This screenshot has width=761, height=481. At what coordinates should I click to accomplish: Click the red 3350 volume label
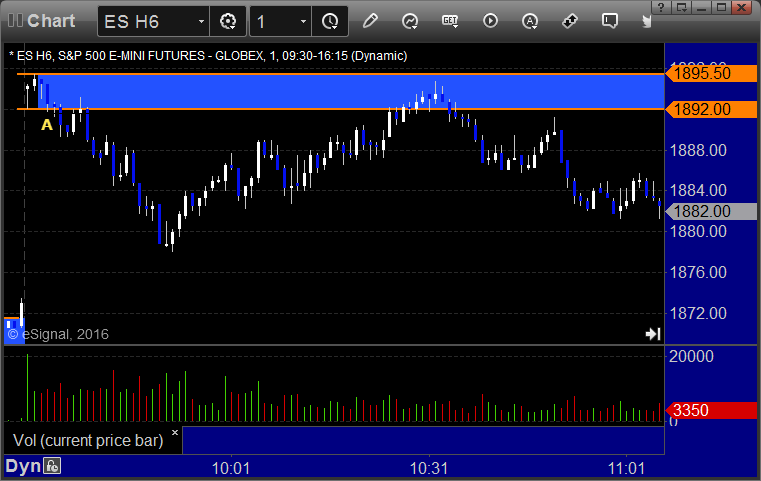711,411
